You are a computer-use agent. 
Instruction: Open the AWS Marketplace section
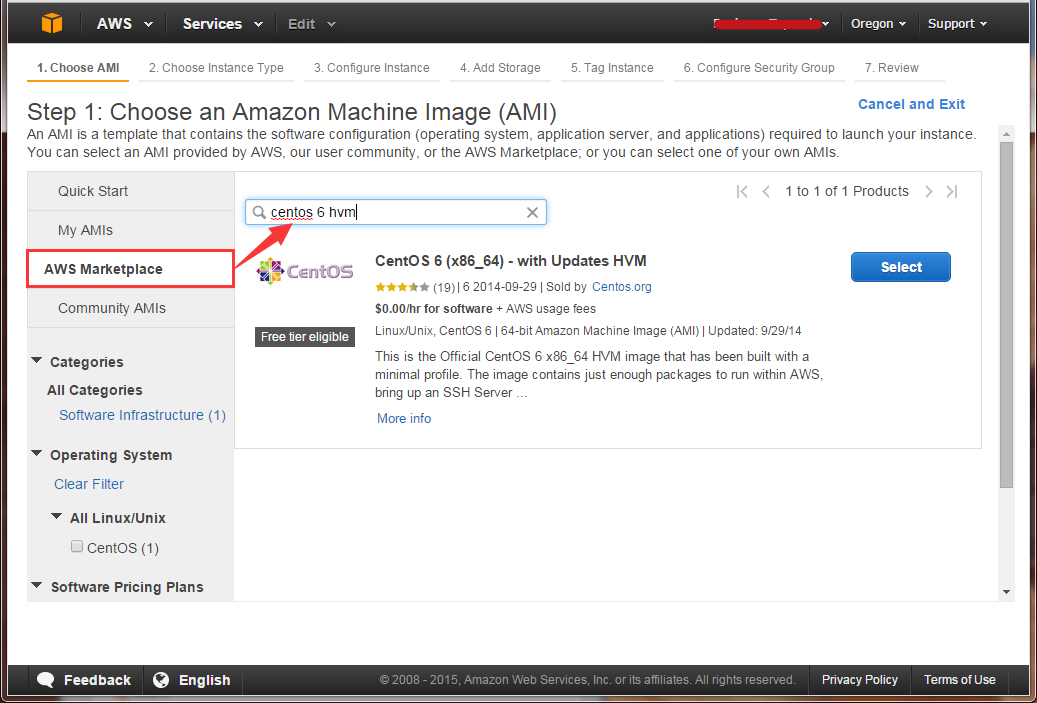tap(130, 269)
